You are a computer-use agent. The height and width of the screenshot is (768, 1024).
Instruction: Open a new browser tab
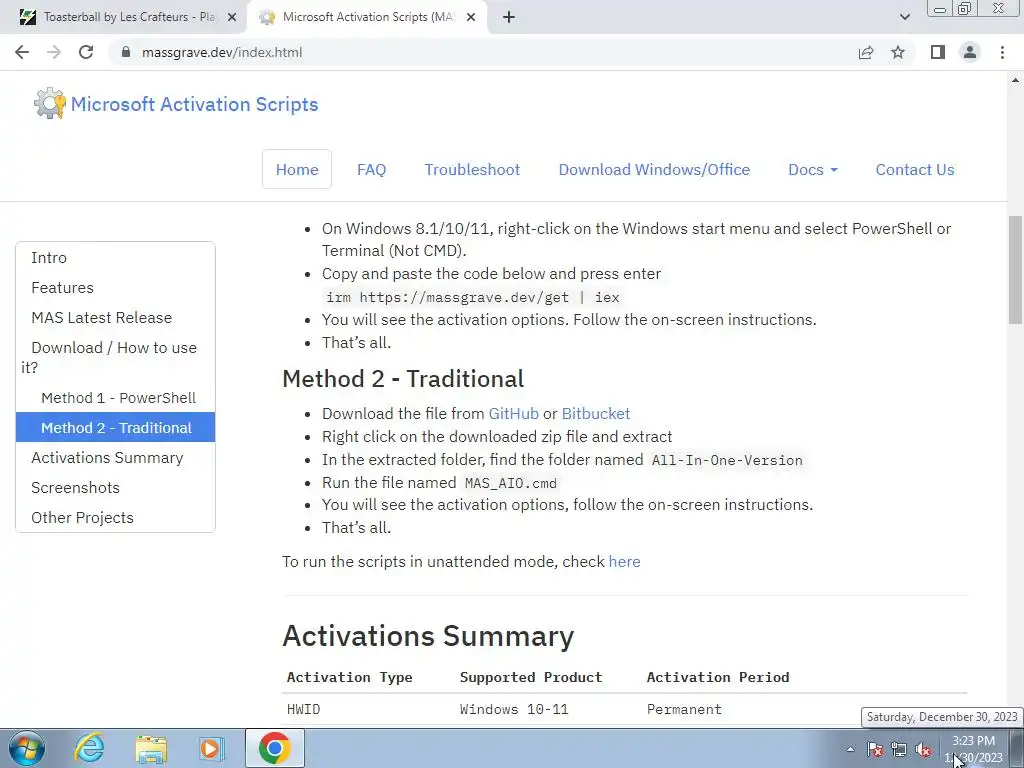pyautogui.click(x=509, y=17)
